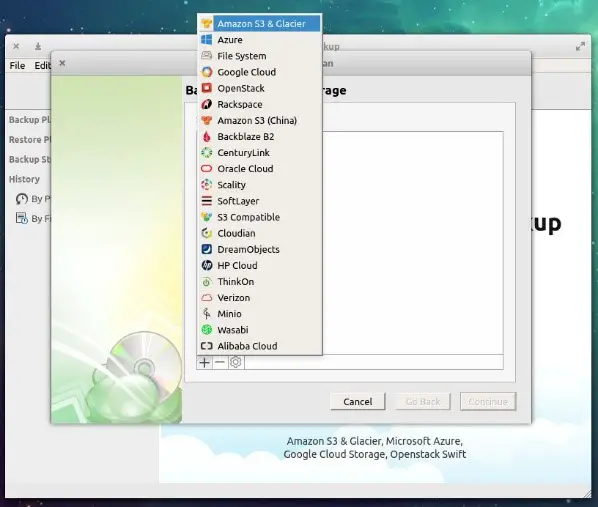Select Amazon S3 & Glacier storage

click(260, 24)
